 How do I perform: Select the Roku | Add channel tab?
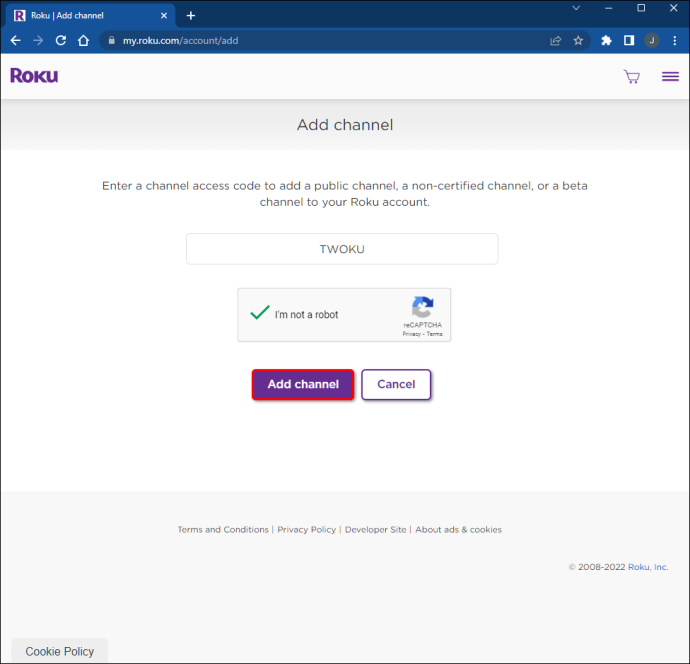(90, 16)
